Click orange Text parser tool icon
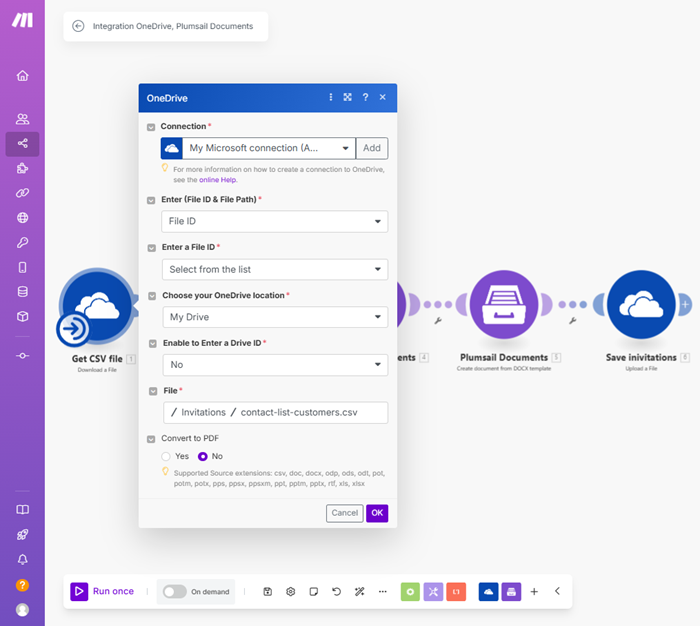This screenshot has height=626, width=700. 456,592
